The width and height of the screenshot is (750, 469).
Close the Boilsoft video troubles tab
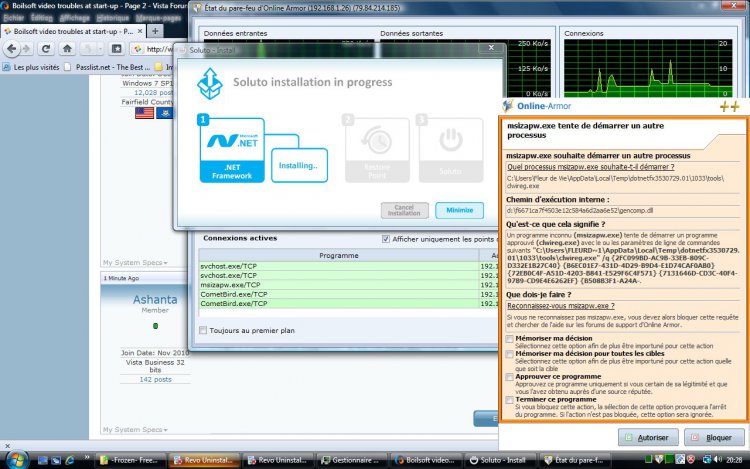pos(140,31)
